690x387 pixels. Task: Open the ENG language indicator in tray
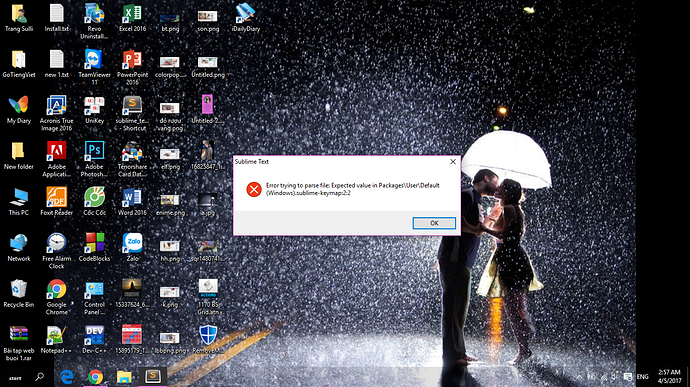(642, 377)
